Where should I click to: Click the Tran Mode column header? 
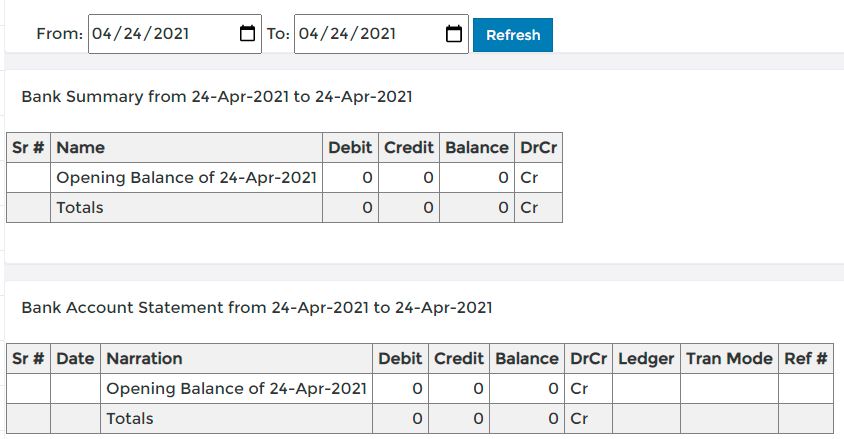pyautogui.click(x=729, y=359)
